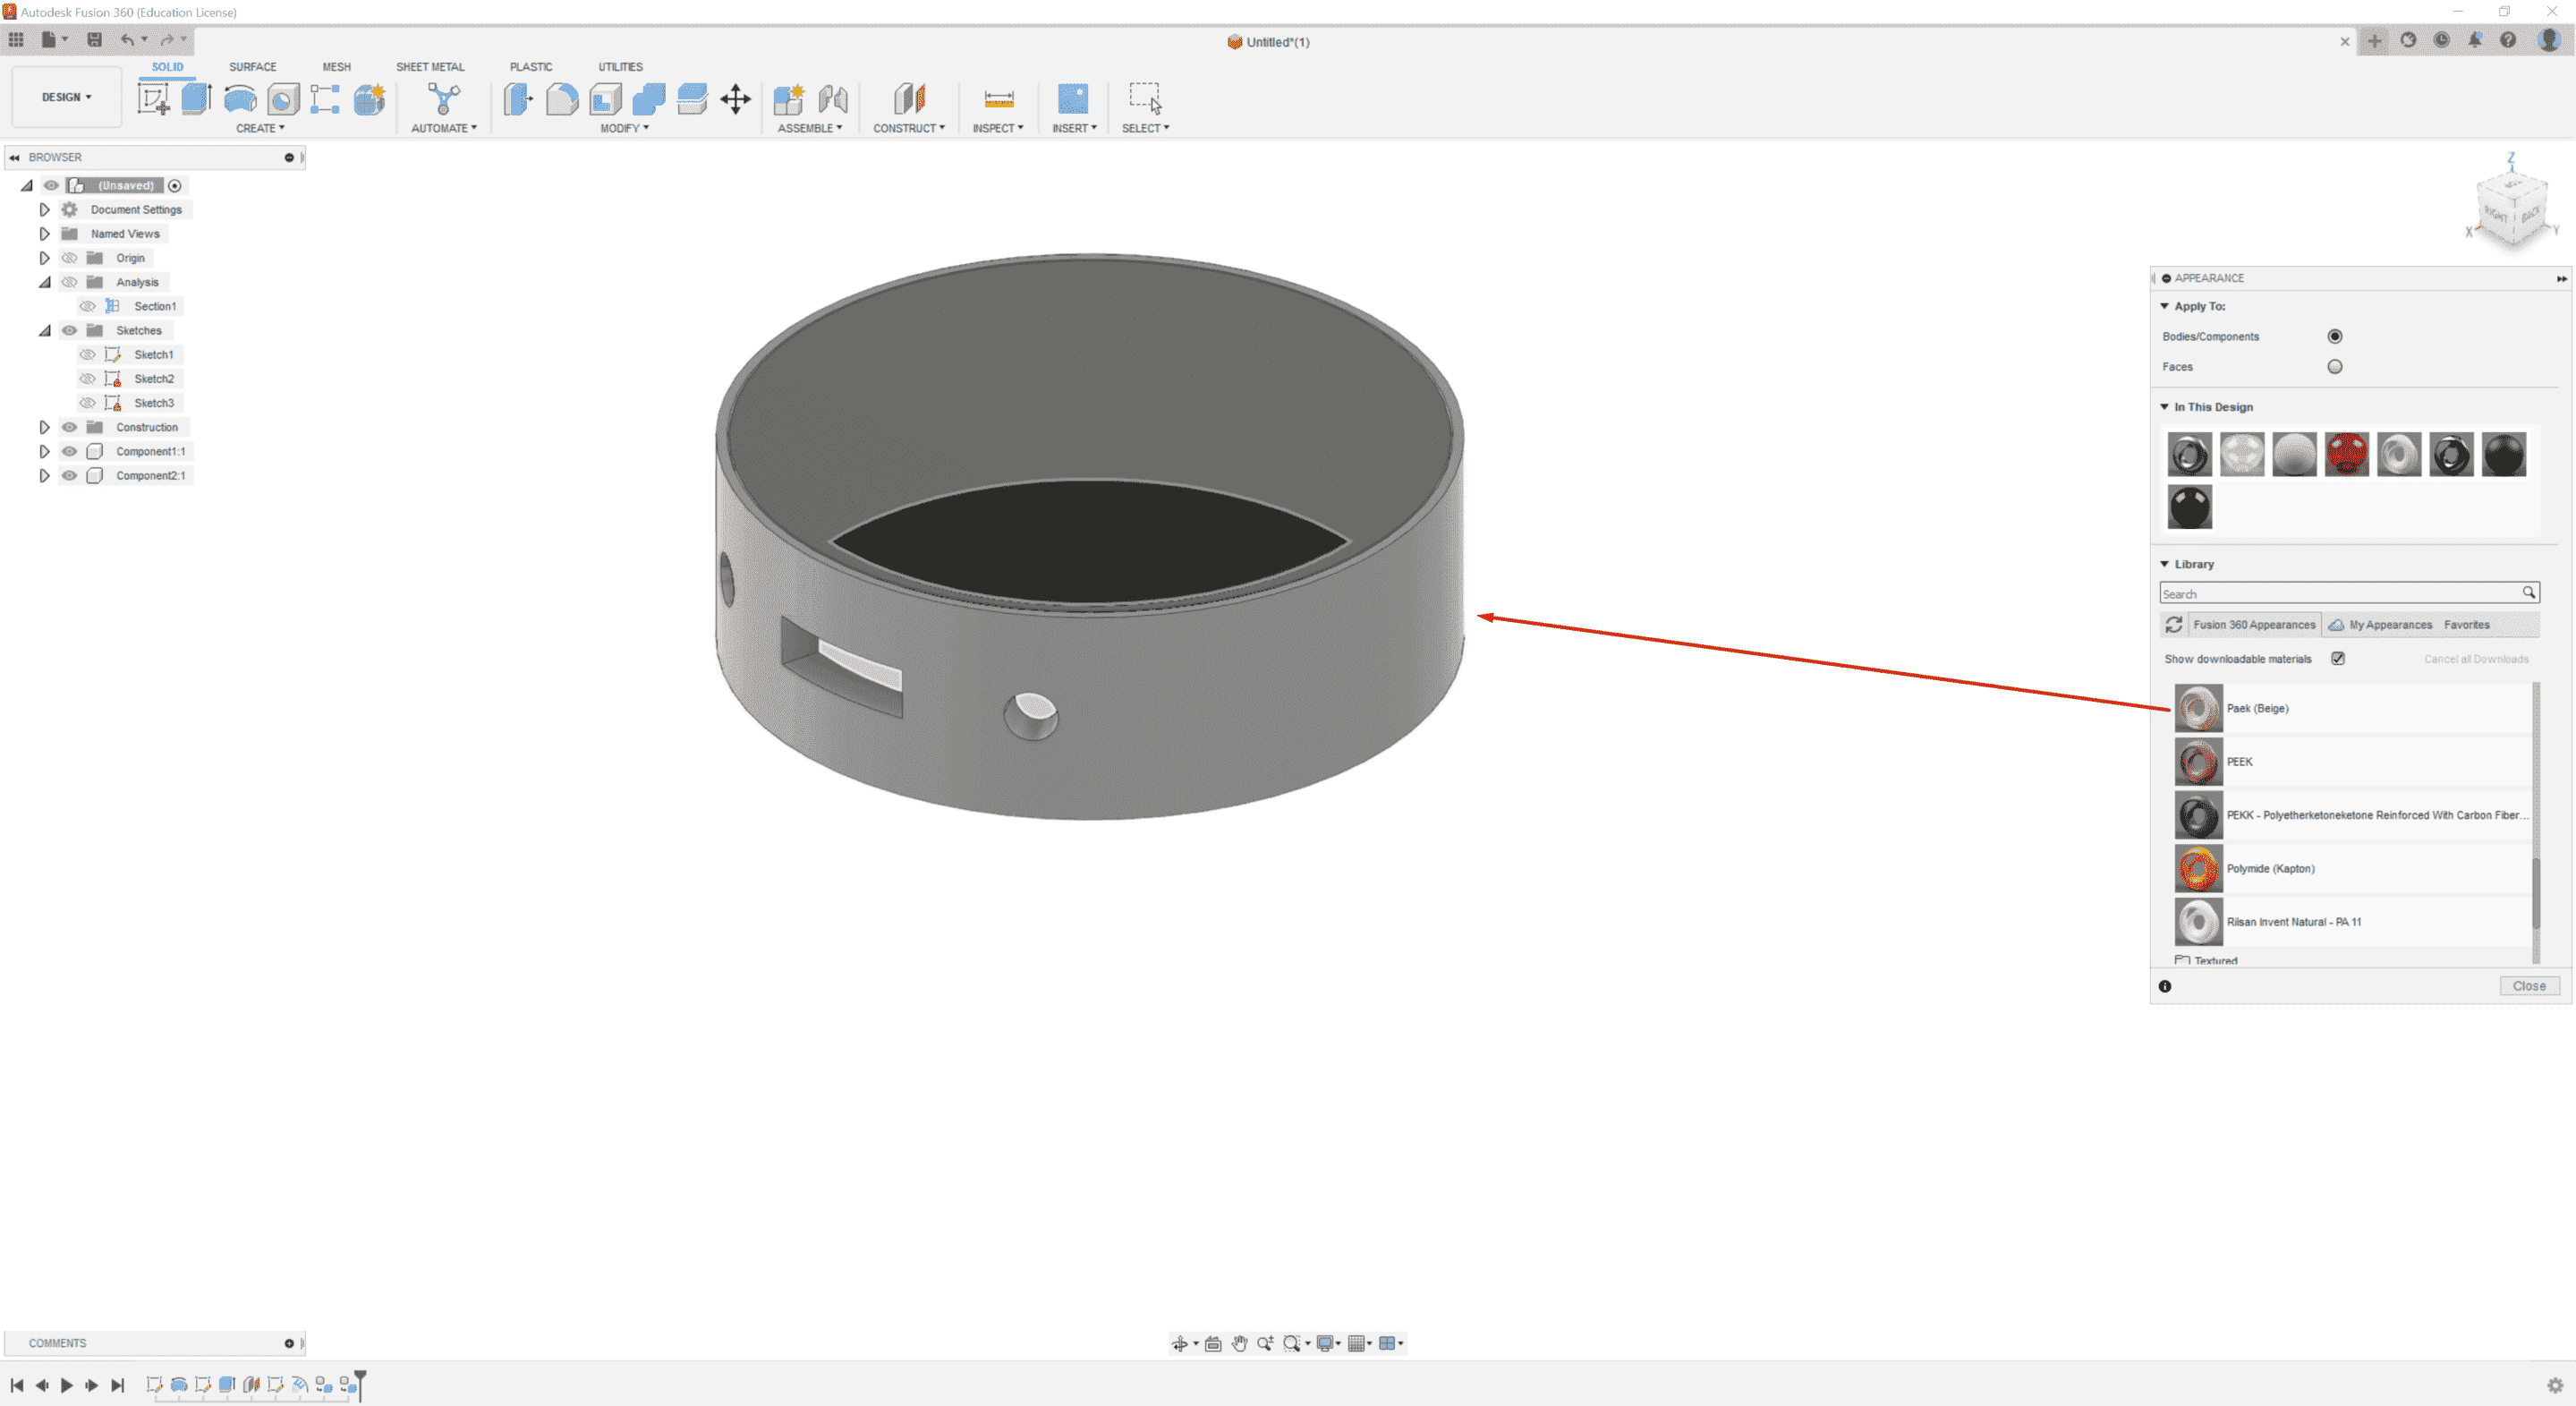Expand the Document Settings node
2576x1406 pixels.
coord(44,210)
